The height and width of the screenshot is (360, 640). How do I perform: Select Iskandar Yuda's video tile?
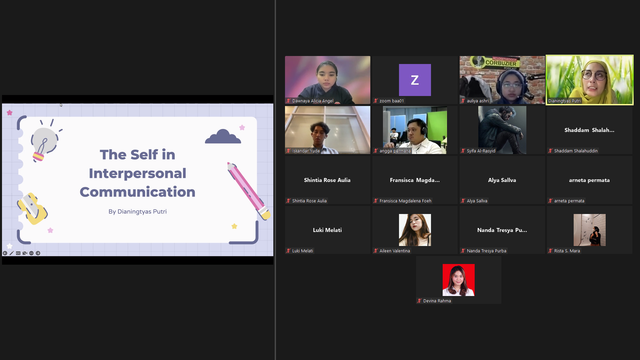pyautogui.click(x=328, y=130)
